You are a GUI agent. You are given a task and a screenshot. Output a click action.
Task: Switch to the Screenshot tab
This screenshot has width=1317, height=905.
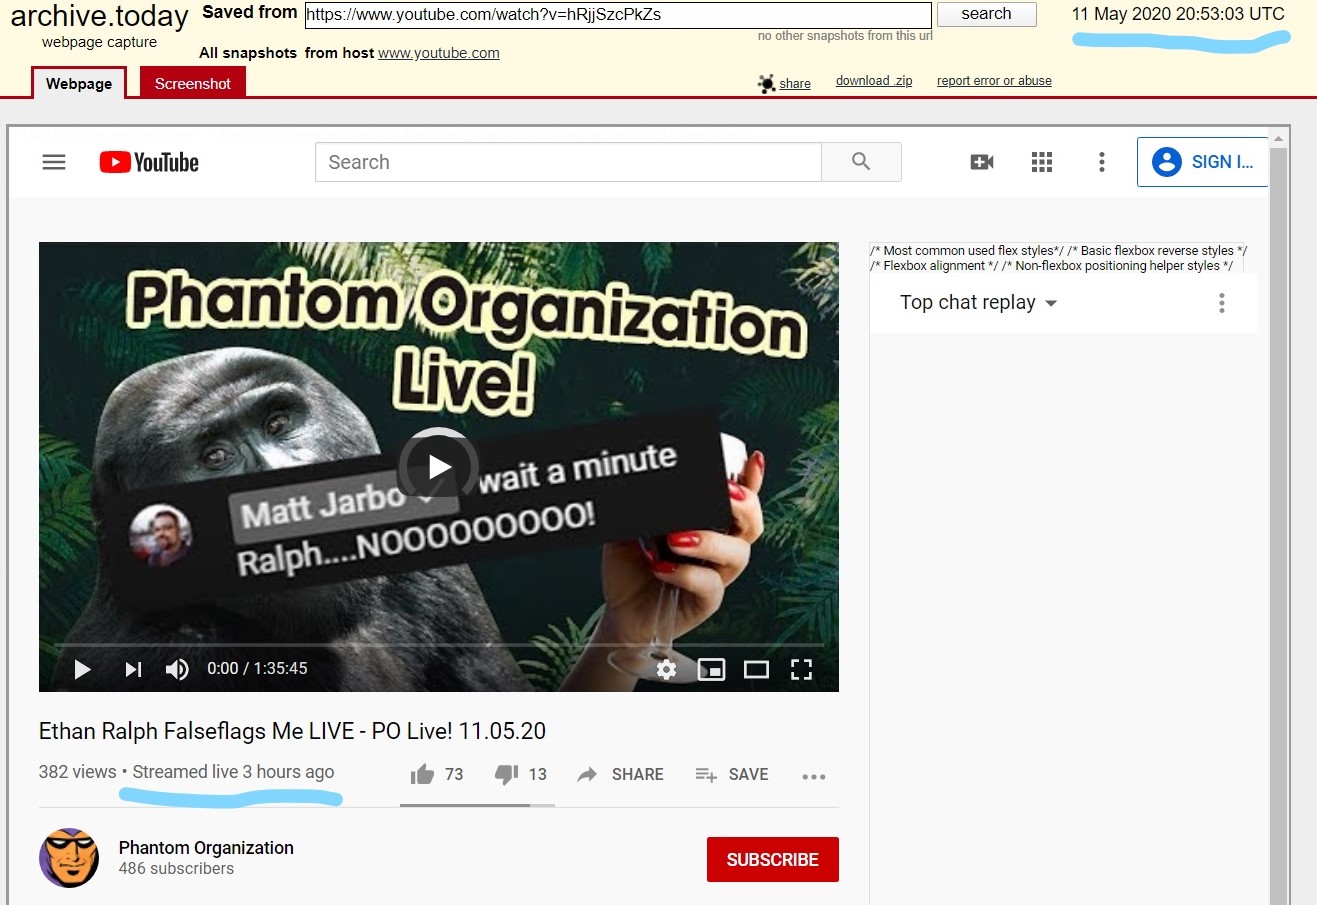(x=193, y=83)
